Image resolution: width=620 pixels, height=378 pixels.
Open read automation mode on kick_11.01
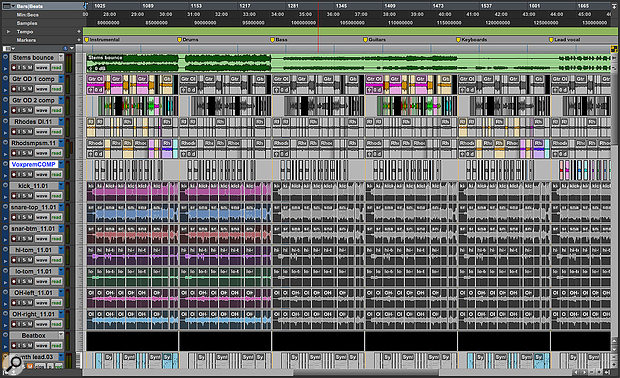click(56, 196)
